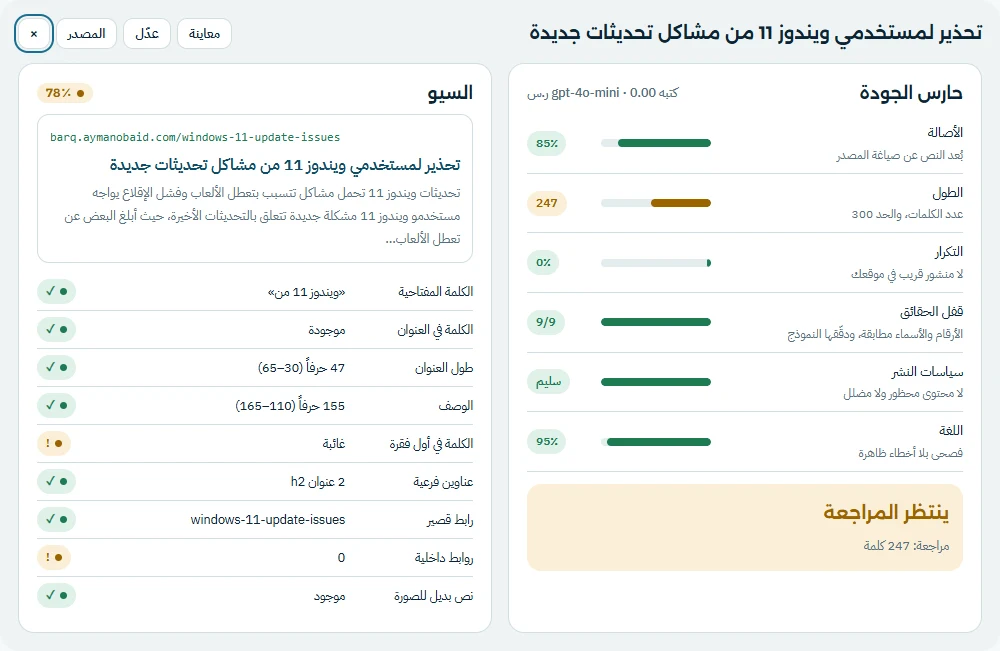Click the check badge for عناوين فرعية row

[57, 481]
